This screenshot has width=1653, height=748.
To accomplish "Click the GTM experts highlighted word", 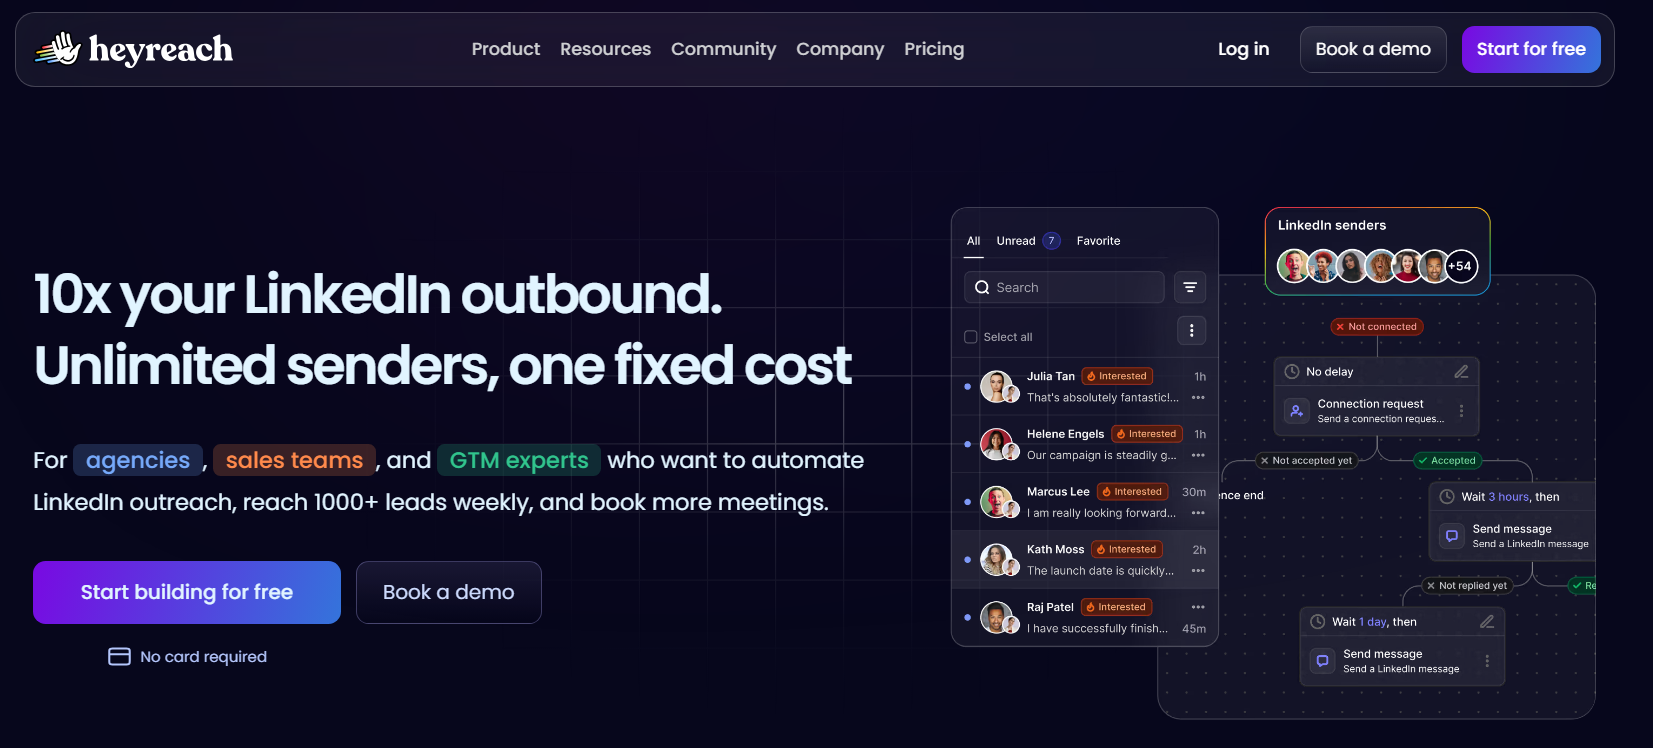I will 519,460.
